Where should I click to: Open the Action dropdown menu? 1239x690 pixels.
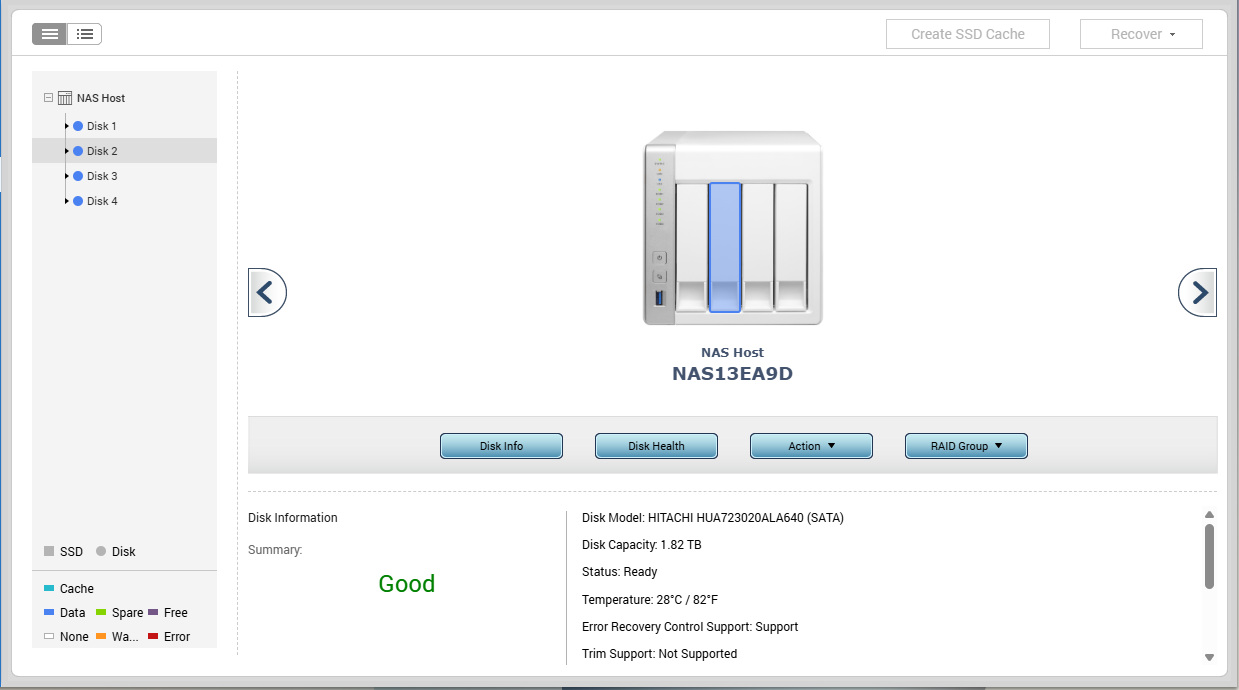click(811, 446)
